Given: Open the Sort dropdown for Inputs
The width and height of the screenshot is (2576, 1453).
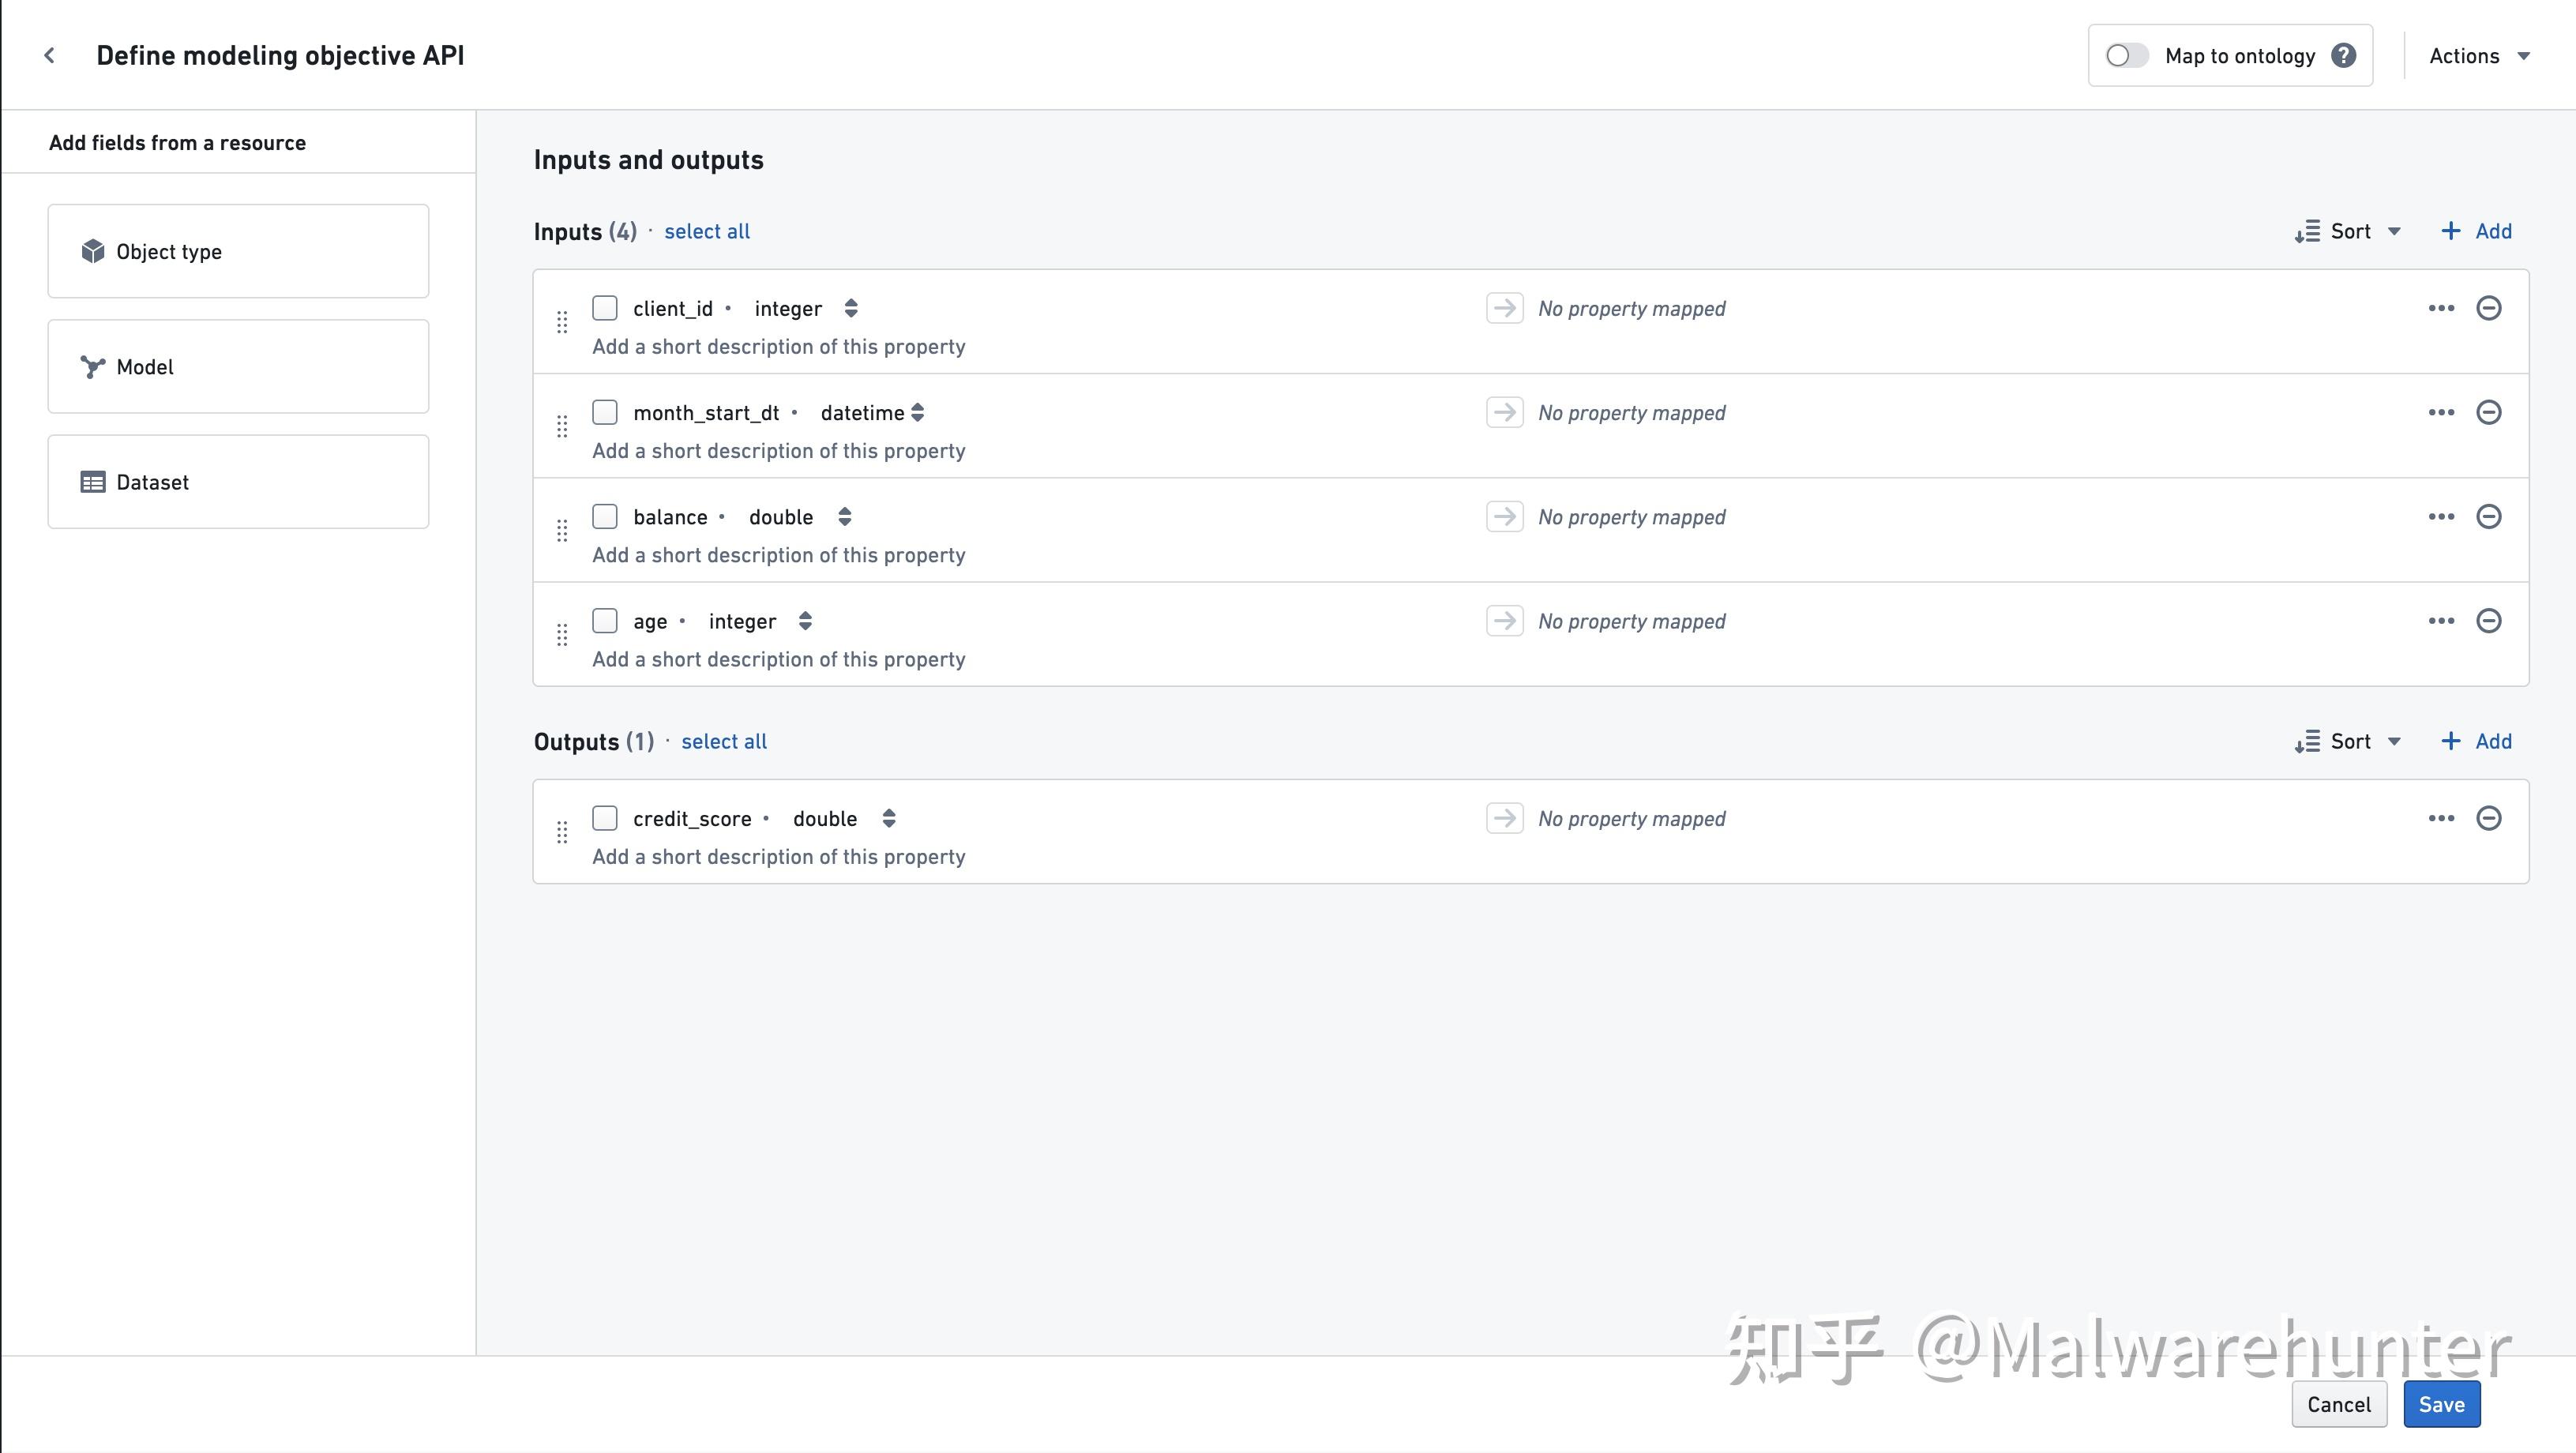Looking at the screenshot, I should click(x=2348, y=231).
